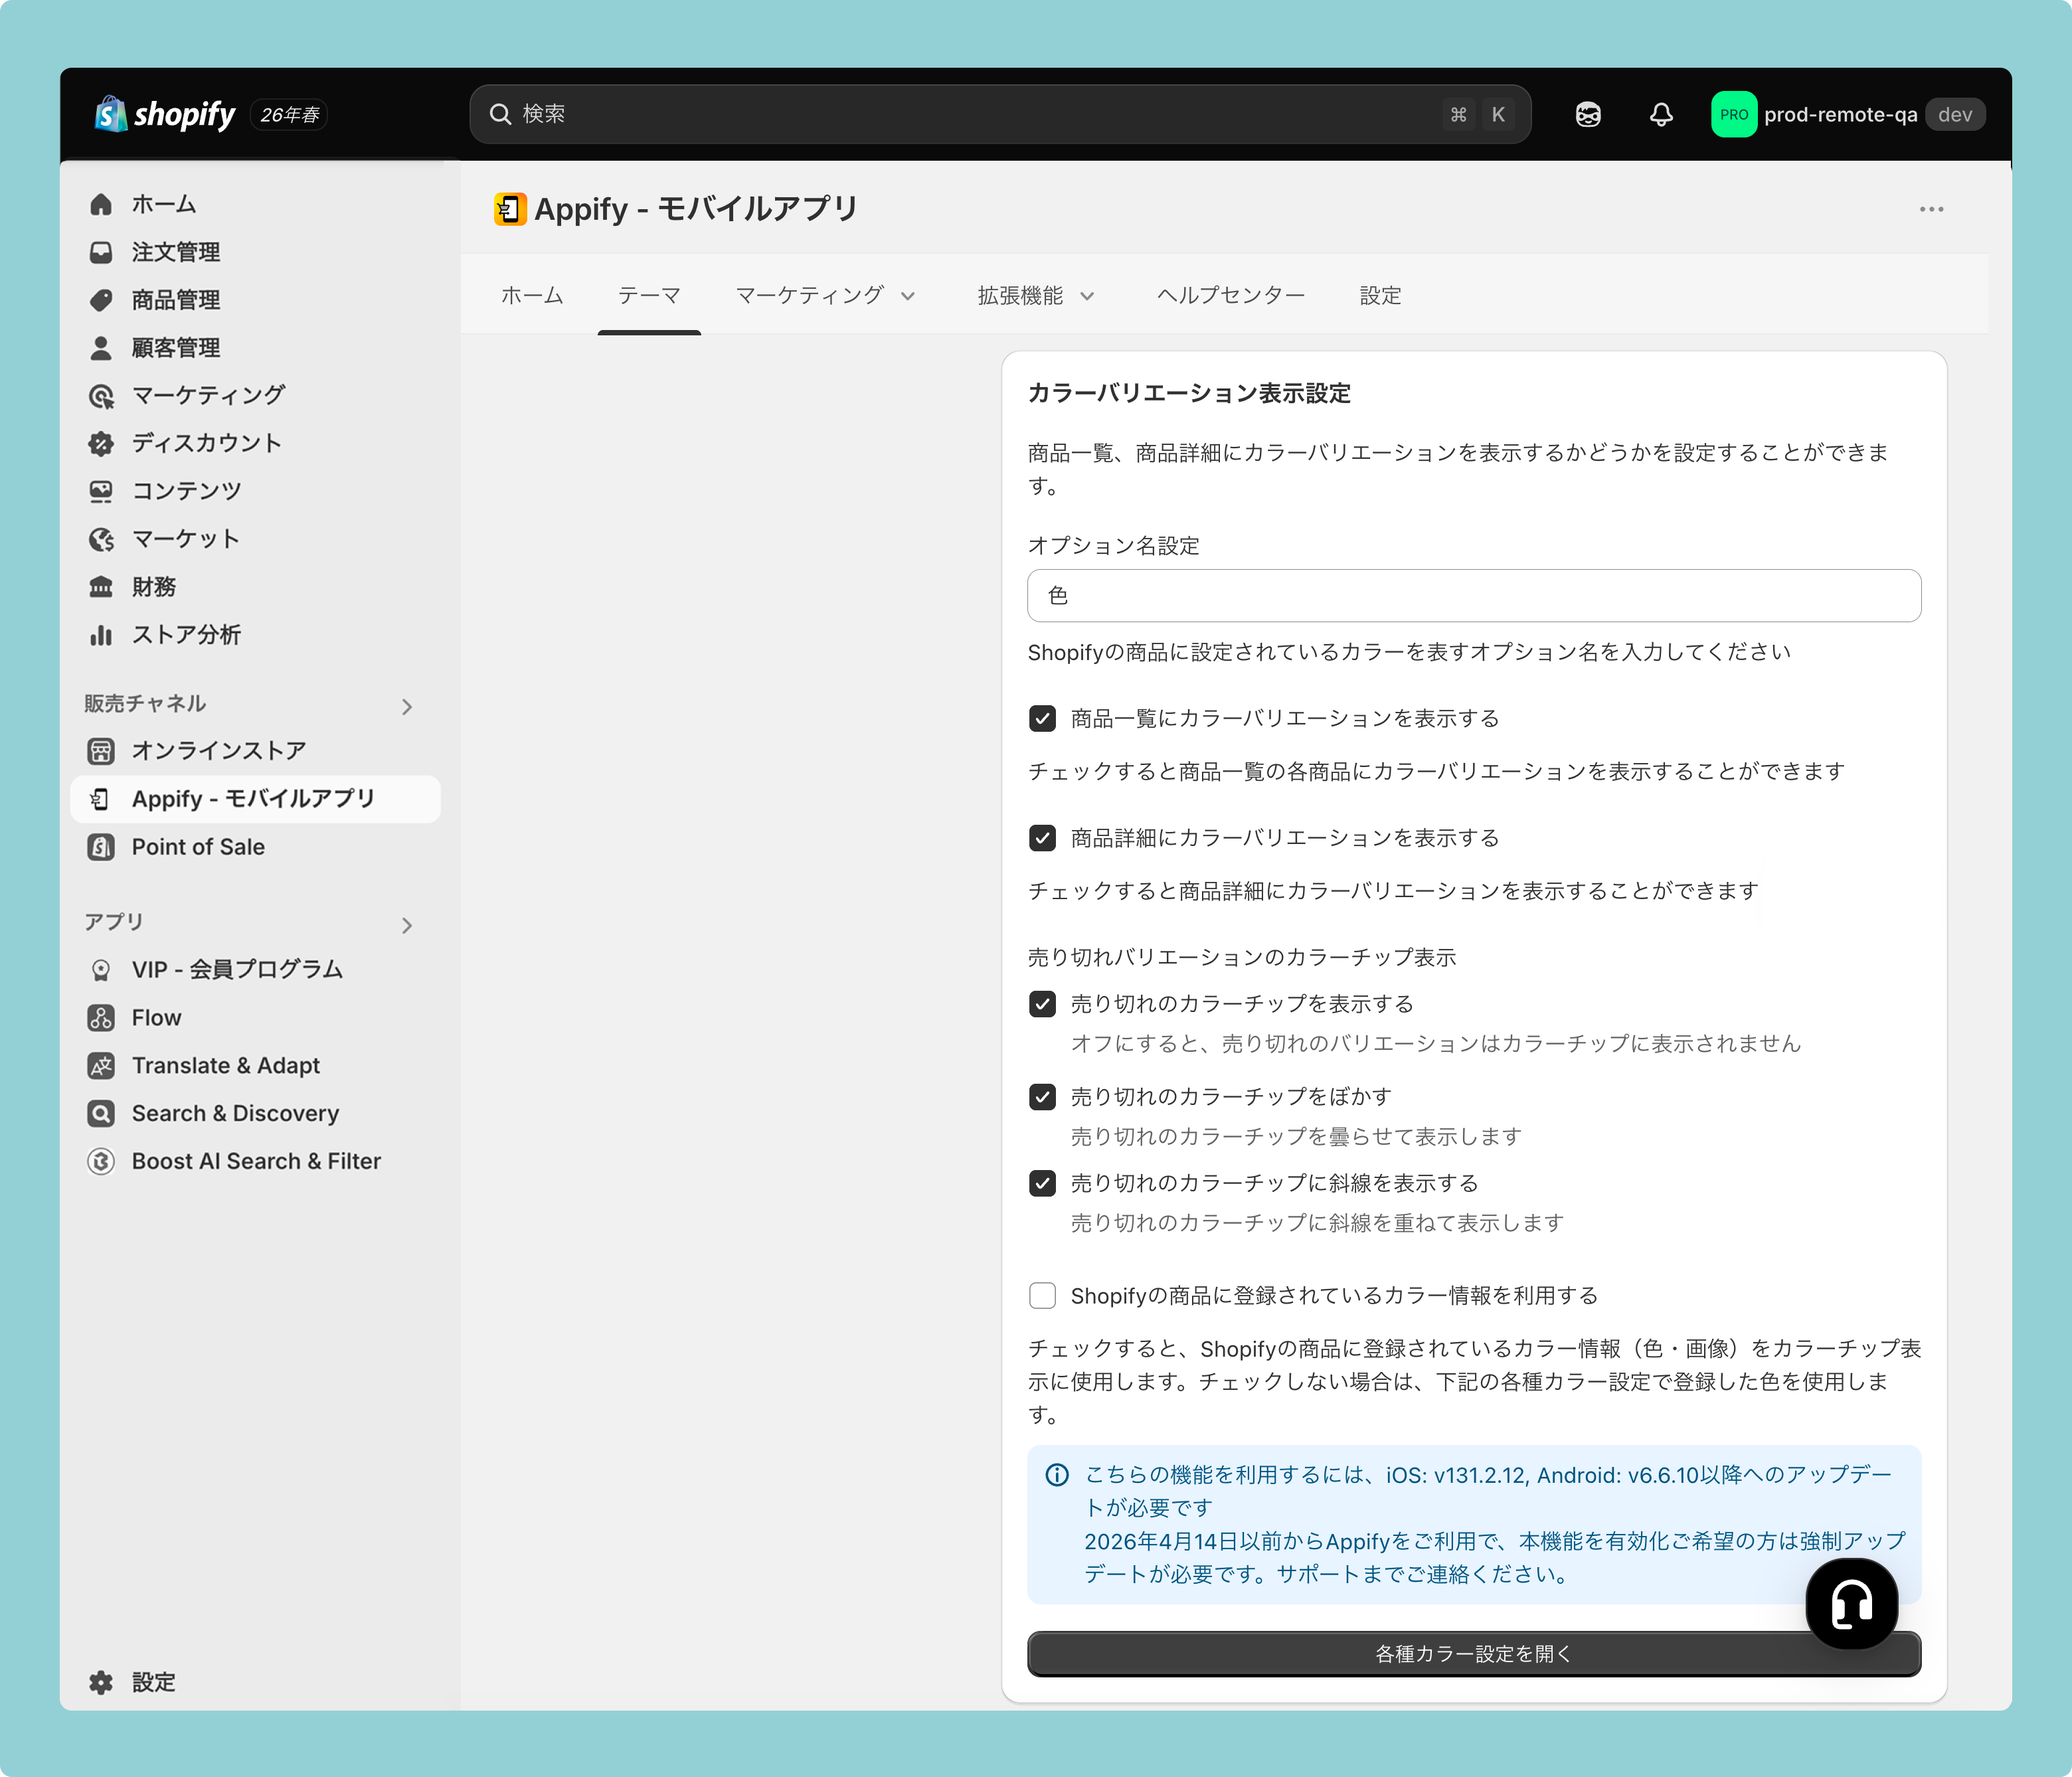
Task: Click the 検索 search field
Action: [1000, 114]
